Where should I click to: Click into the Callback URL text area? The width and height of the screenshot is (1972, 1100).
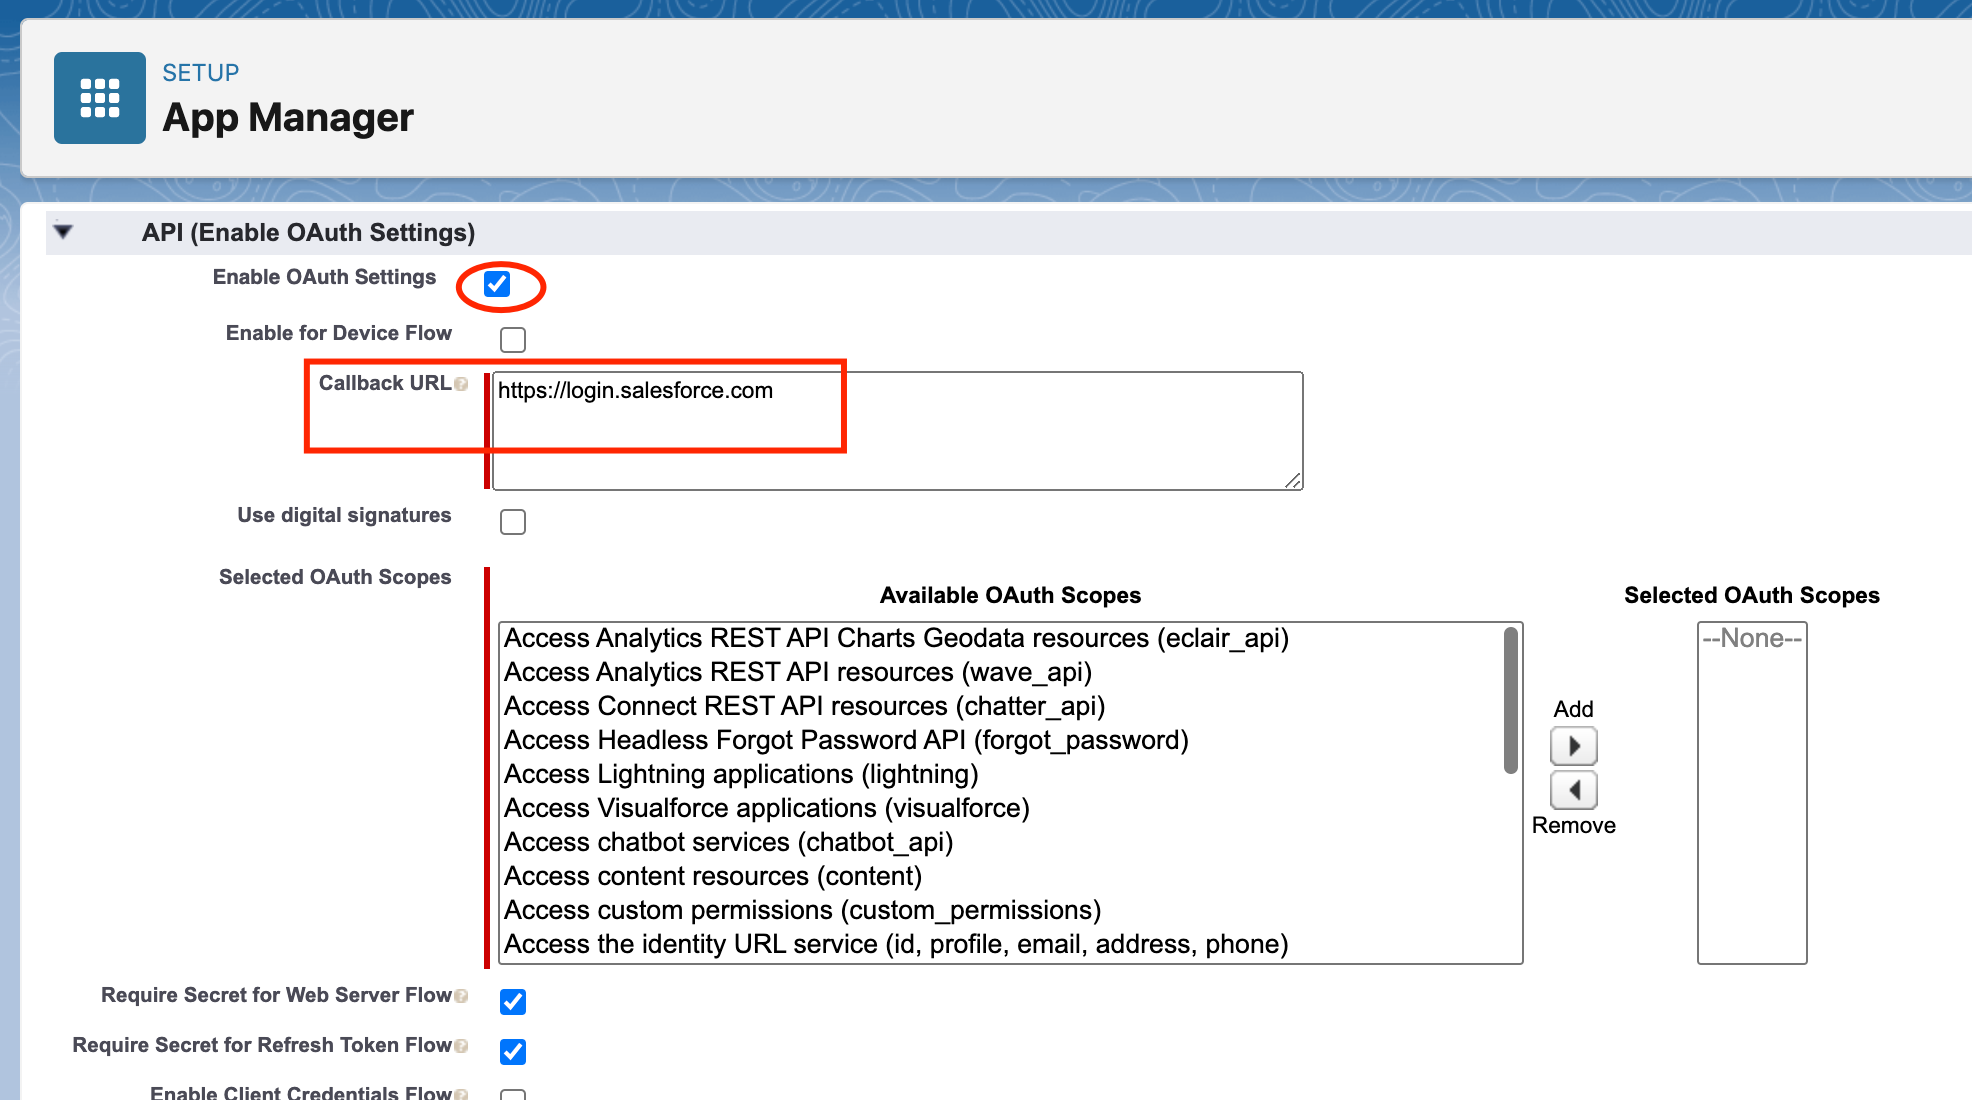(898, 431)
